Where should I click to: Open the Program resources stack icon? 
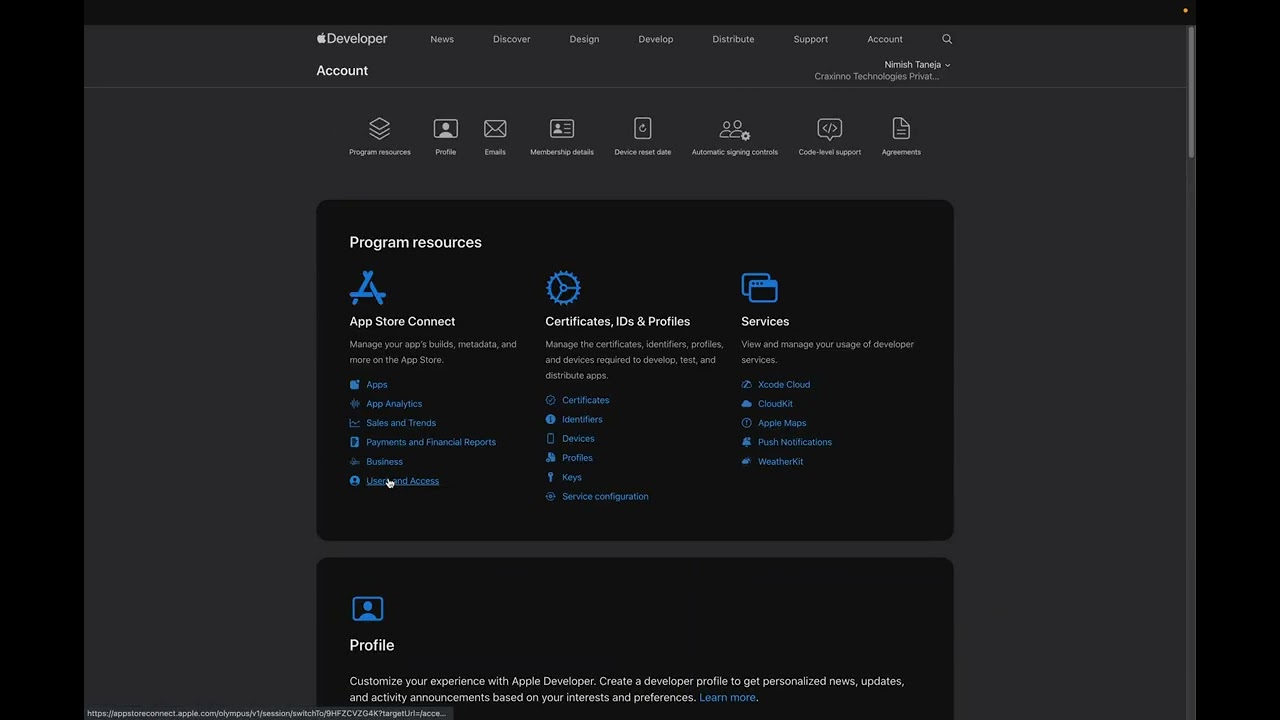379,128
